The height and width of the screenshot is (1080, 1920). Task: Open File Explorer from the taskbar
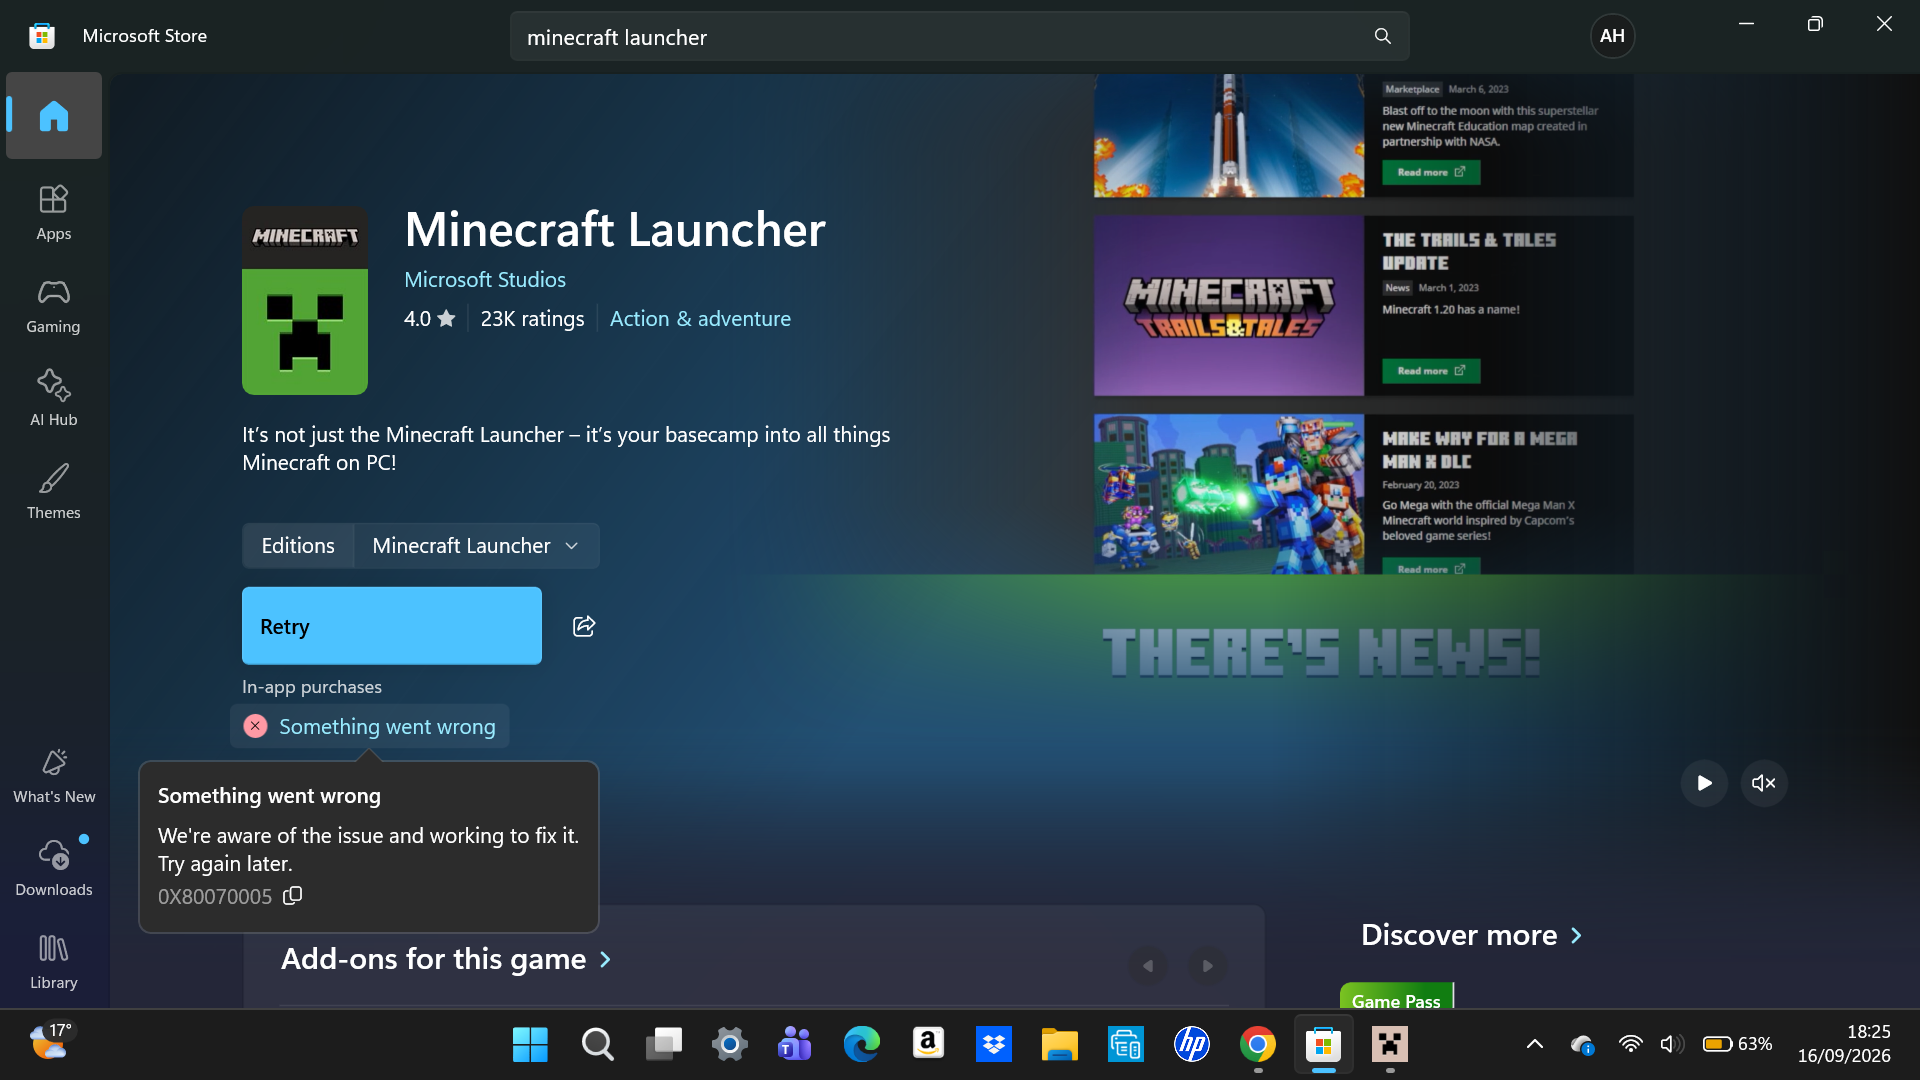[1059, 1044]
